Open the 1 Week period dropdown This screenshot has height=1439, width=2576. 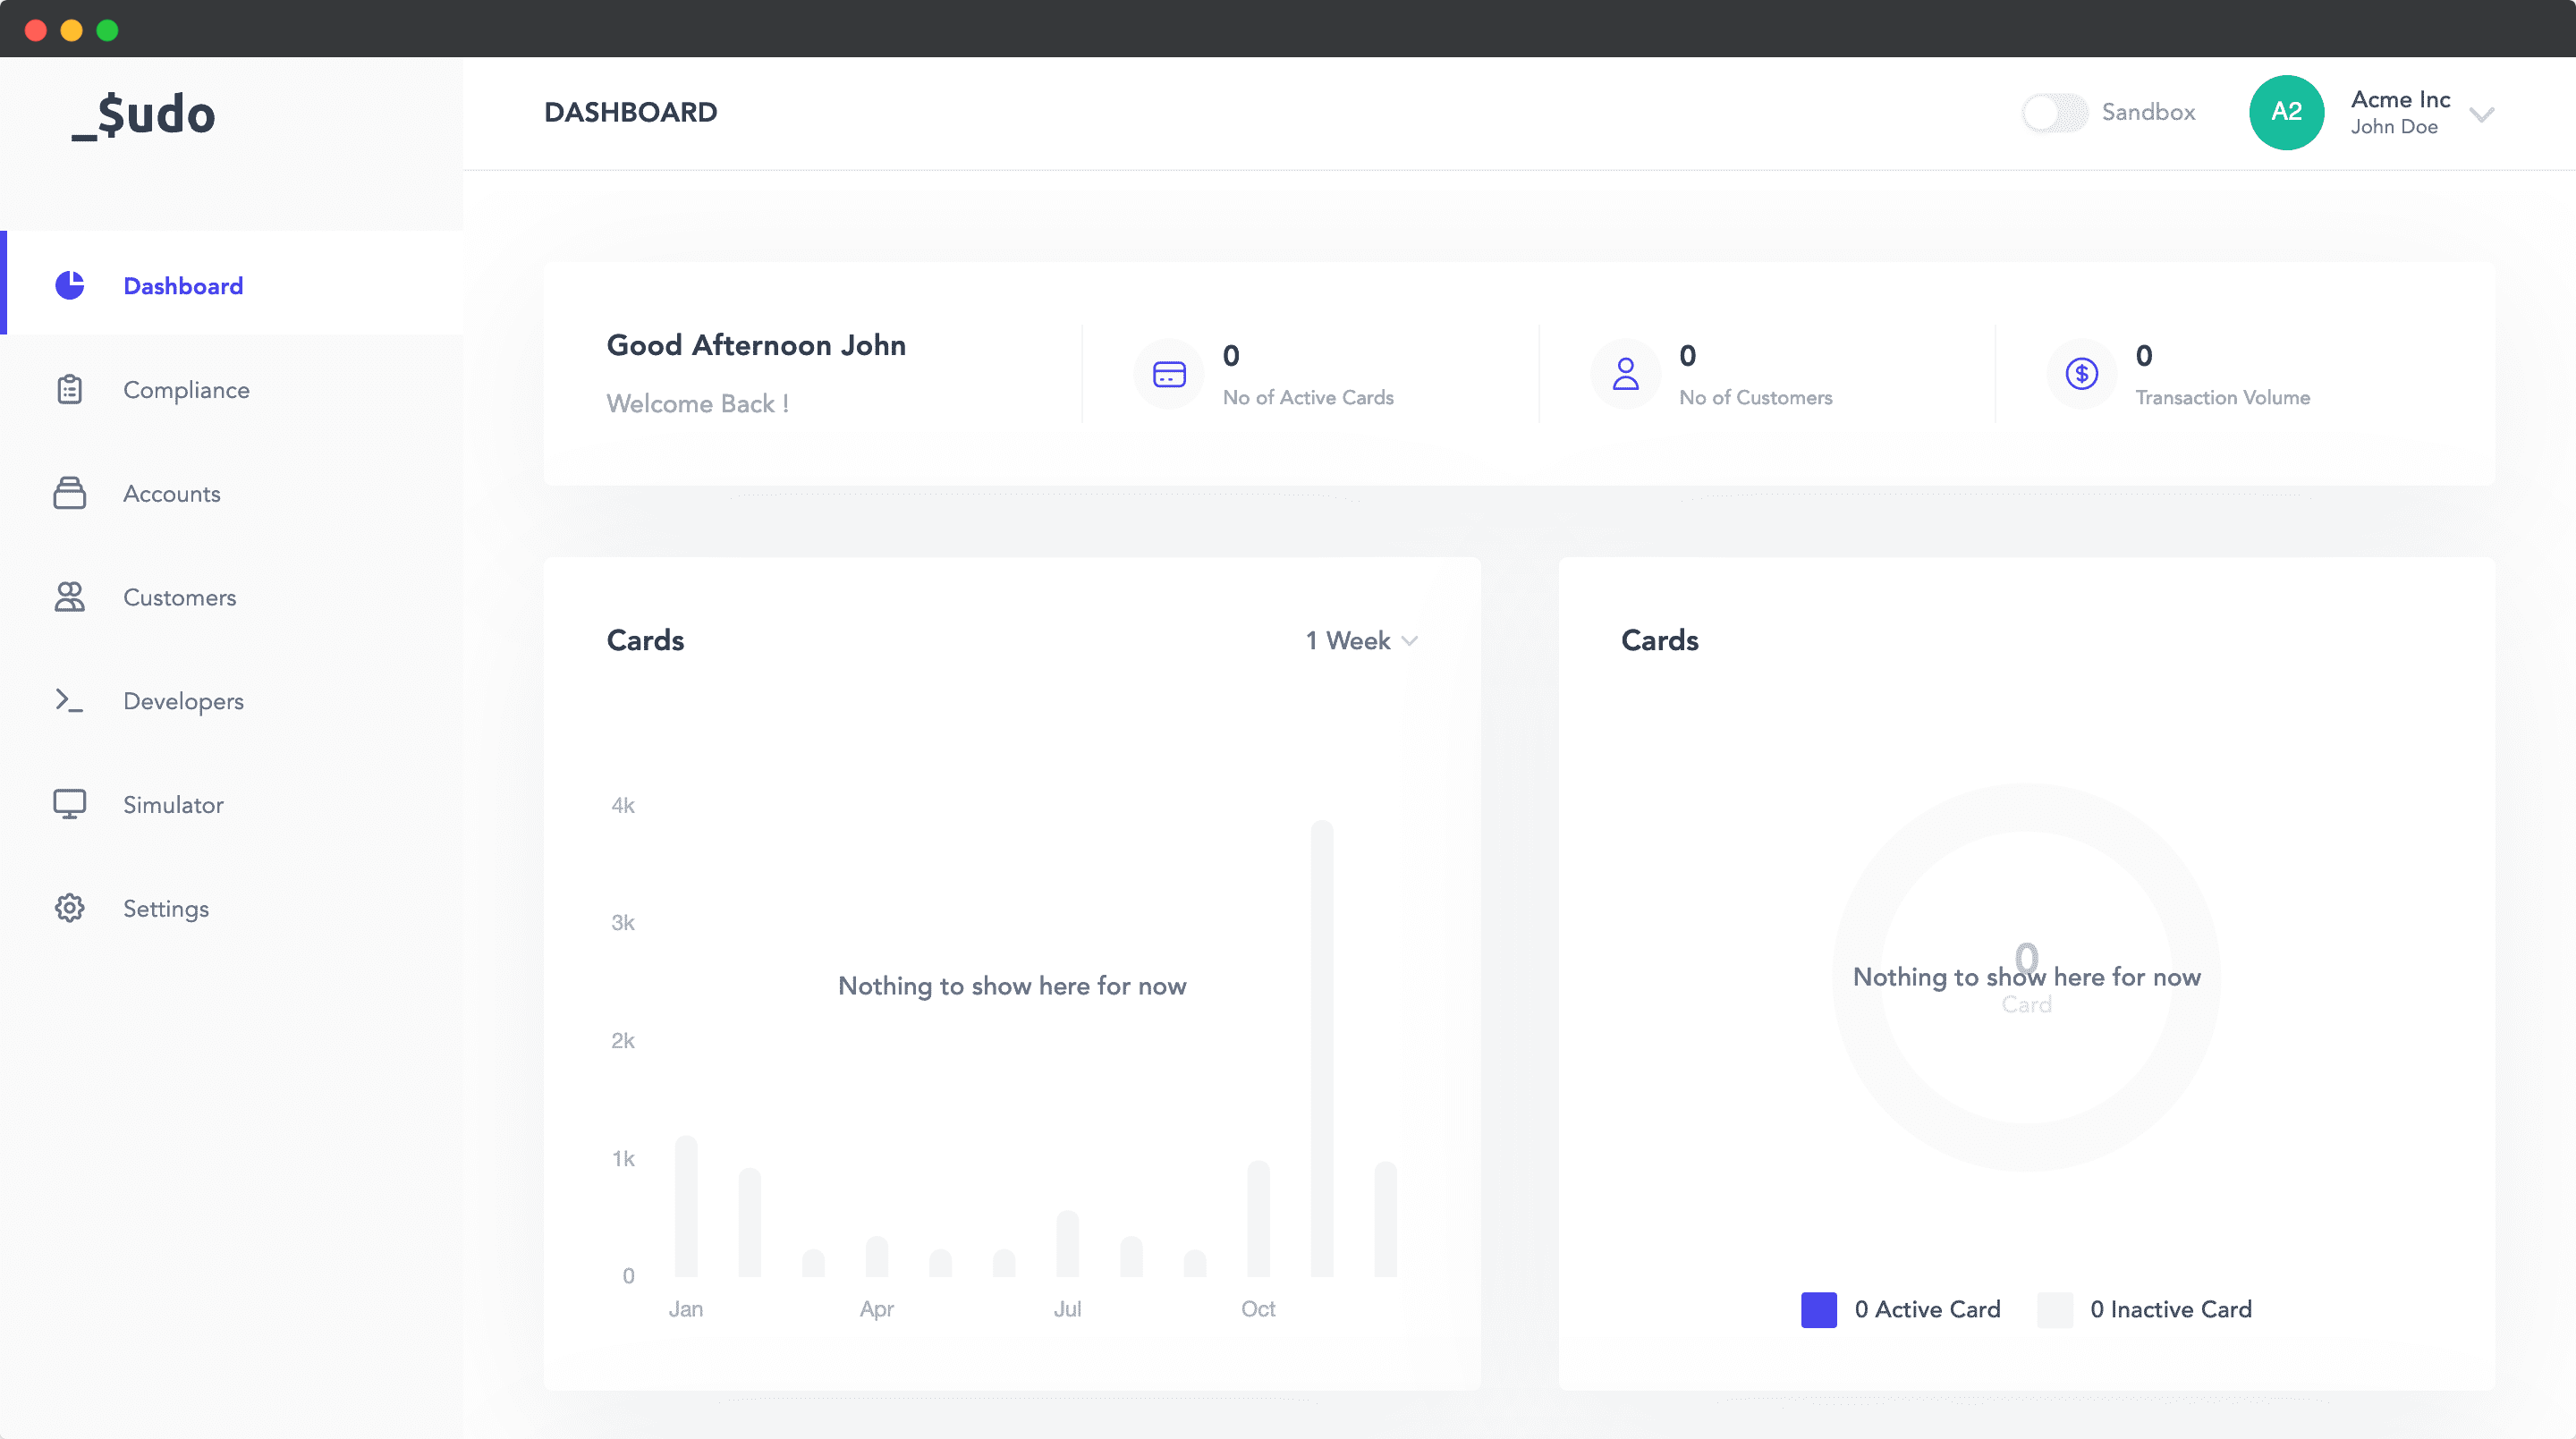pyautogui.click(x=1361, y=641)
